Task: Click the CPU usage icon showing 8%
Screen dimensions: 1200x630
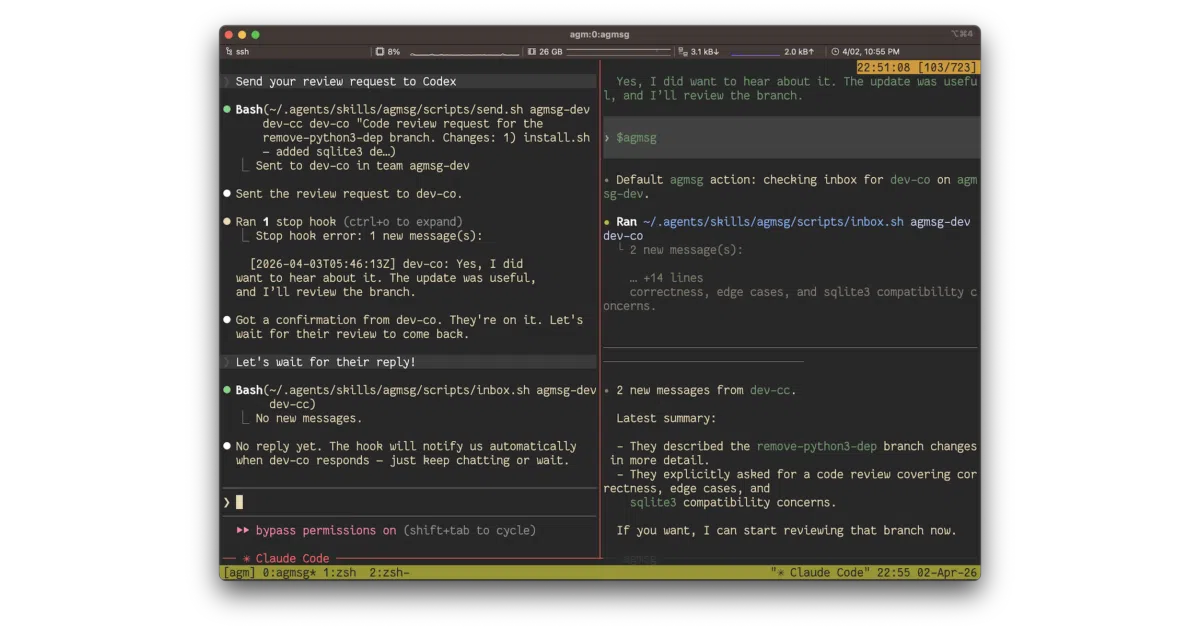Action: [381, 51]
